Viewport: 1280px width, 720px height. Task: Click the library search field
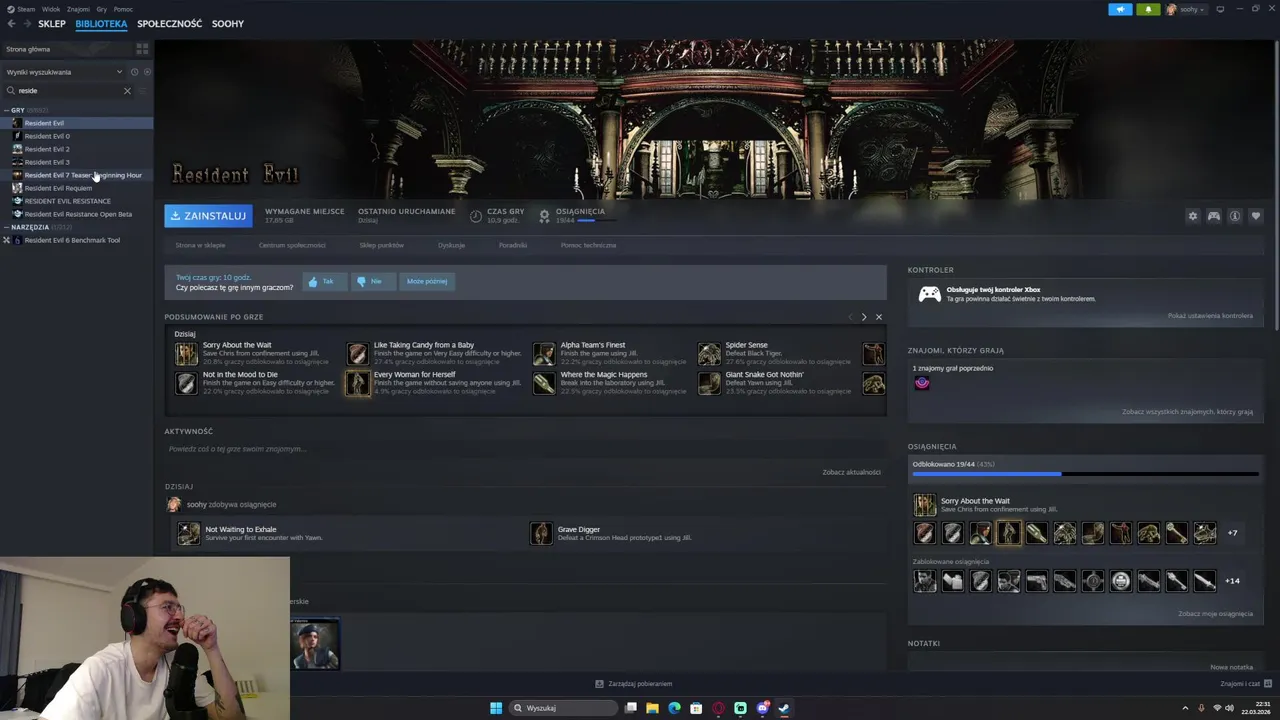68,91
